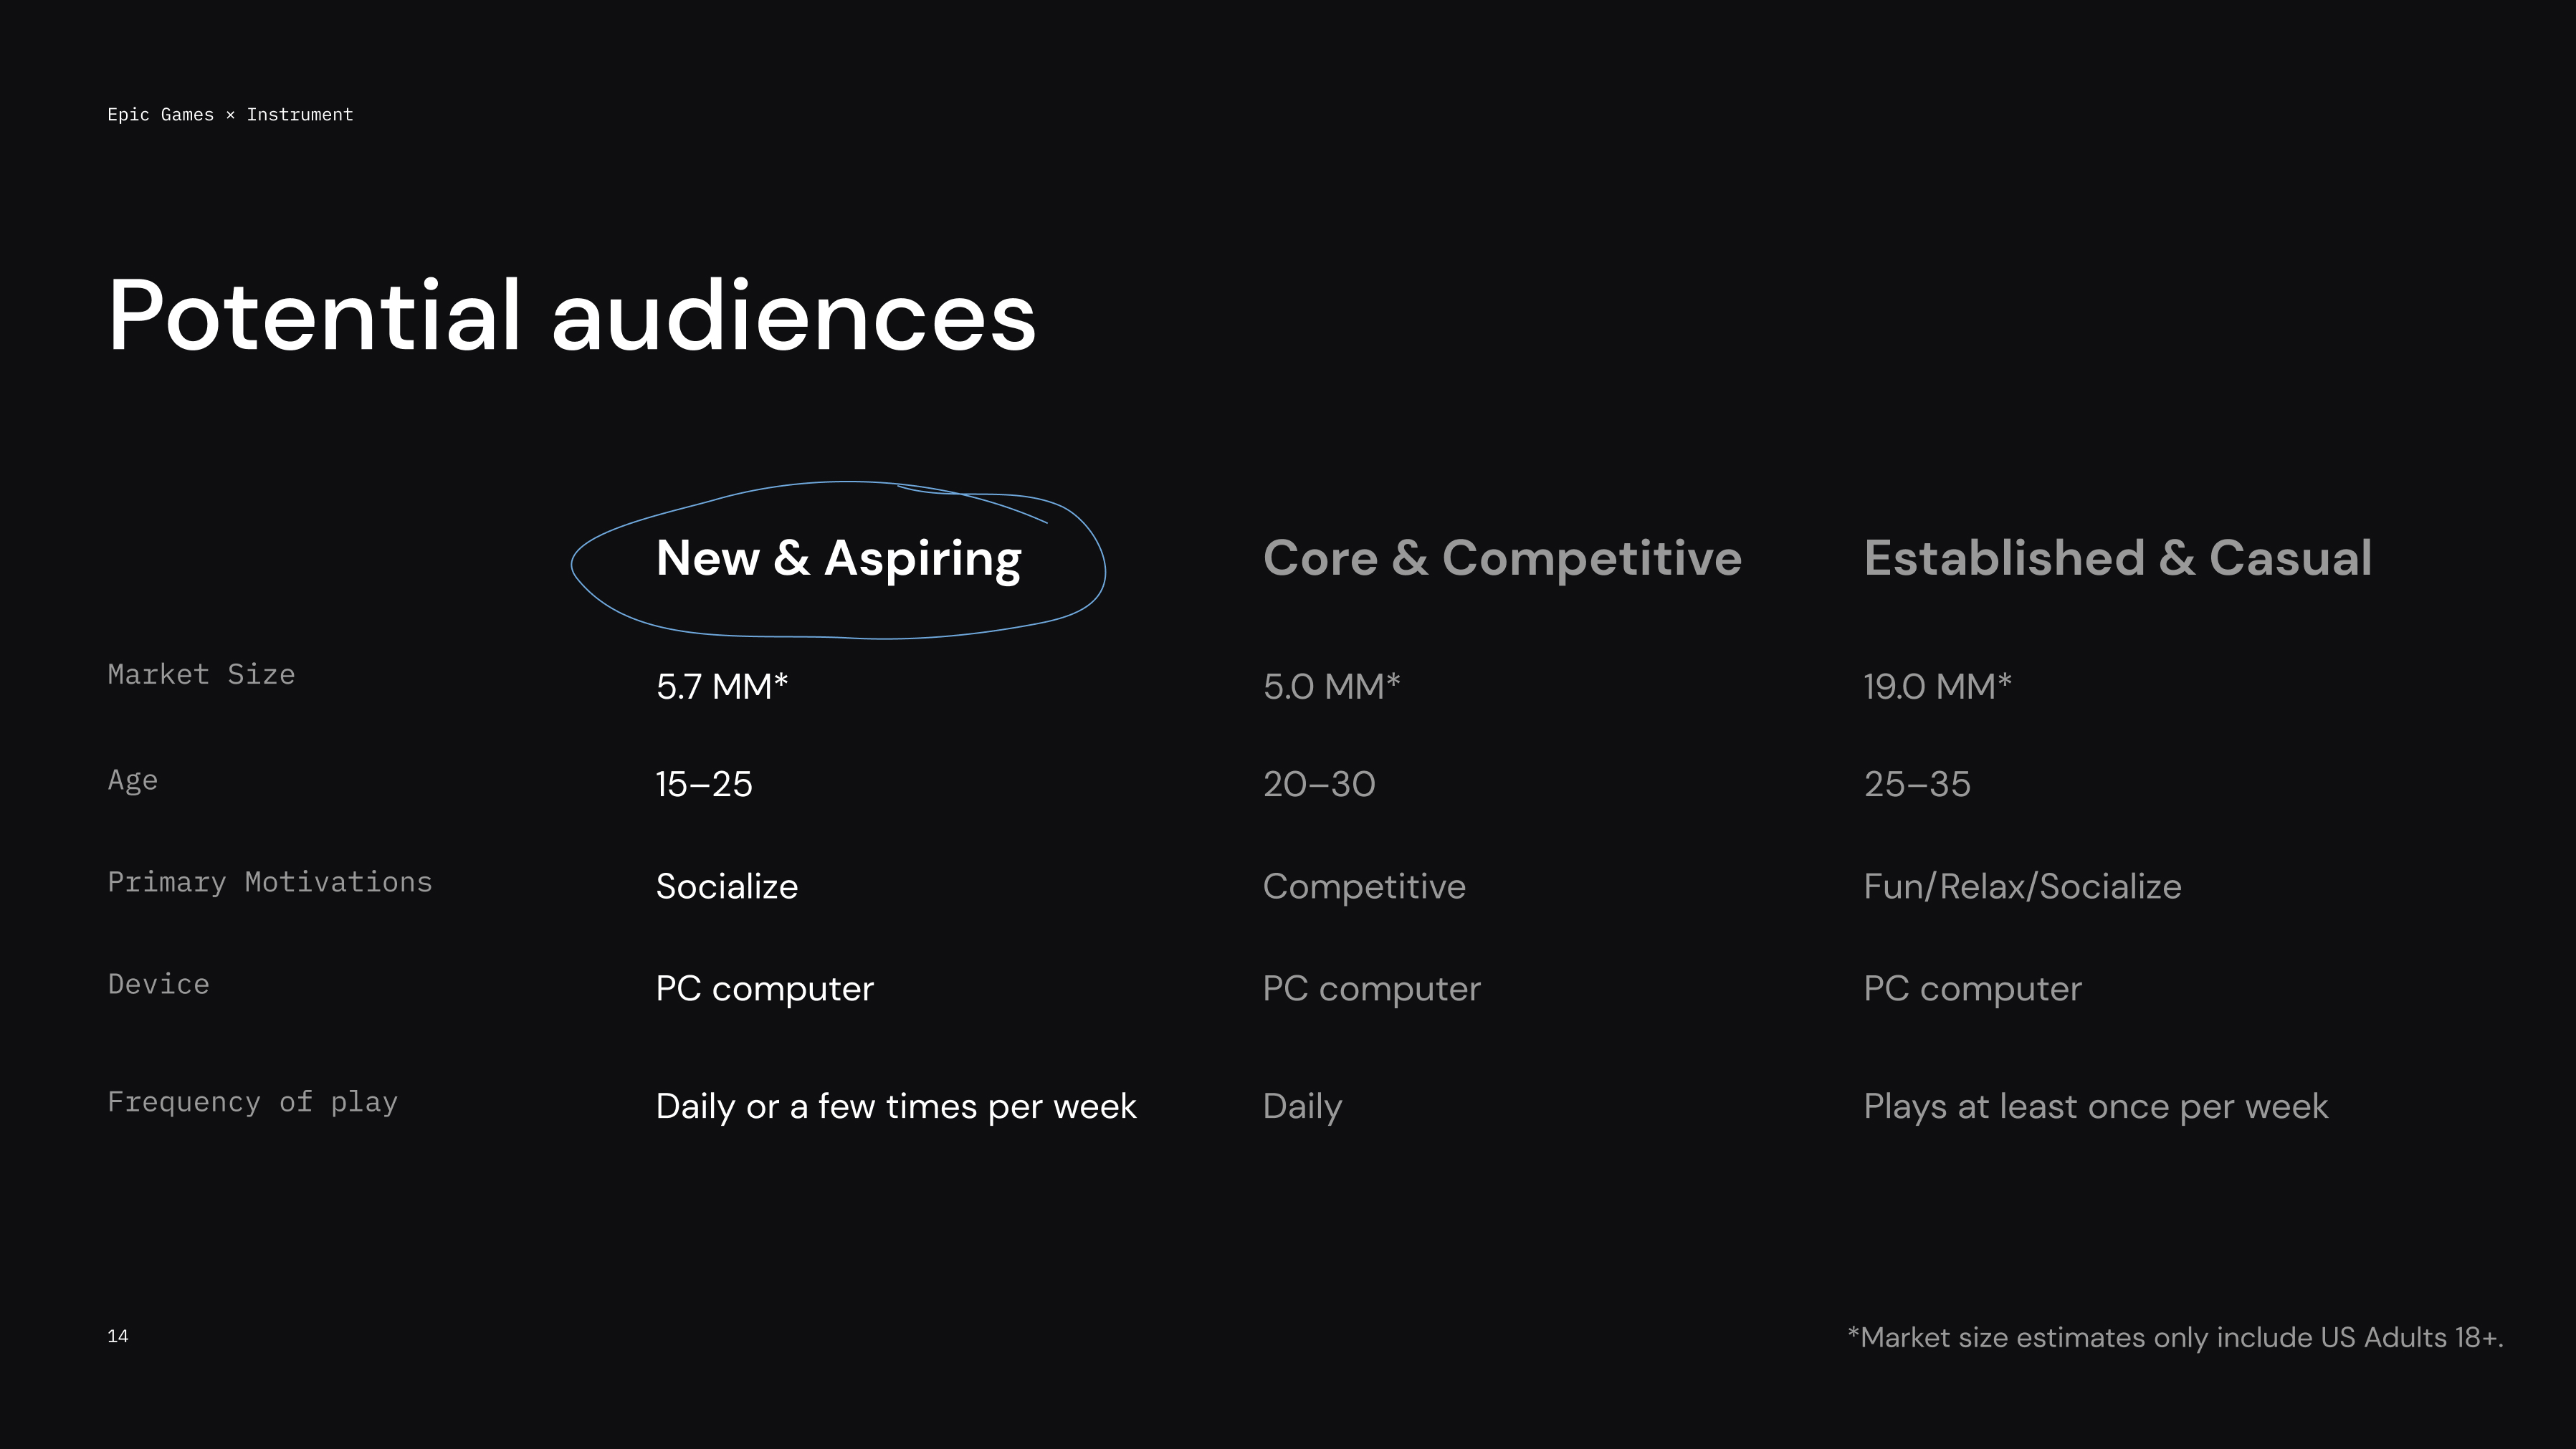
Task: Click the "Epic Games × Instrument" header text
Action: point(230,115)
